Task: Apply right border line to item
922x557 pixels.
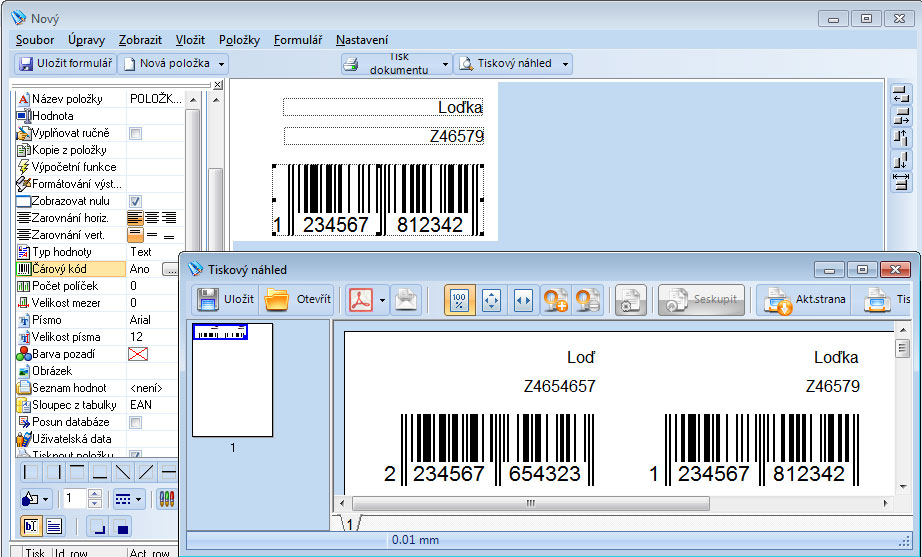Action: tap(54, 472)
